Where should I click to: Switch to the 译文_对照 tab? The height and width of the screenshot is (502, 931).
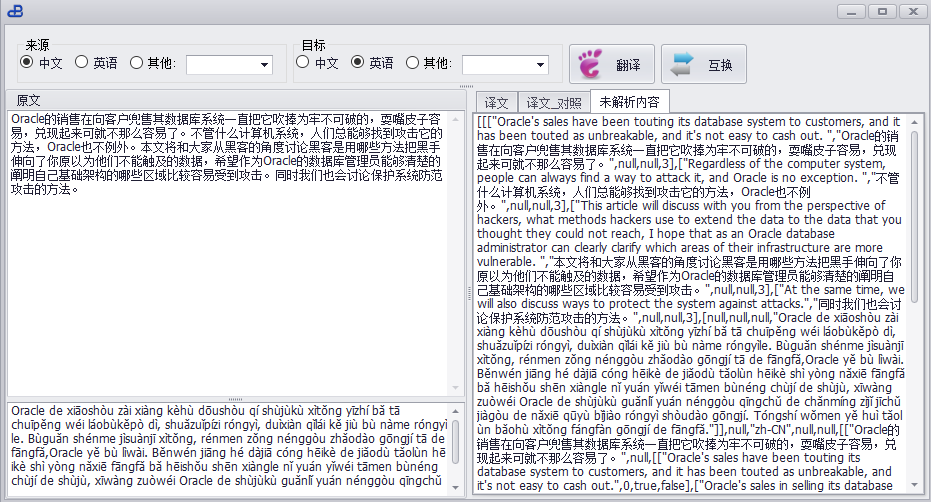point(553,103)
